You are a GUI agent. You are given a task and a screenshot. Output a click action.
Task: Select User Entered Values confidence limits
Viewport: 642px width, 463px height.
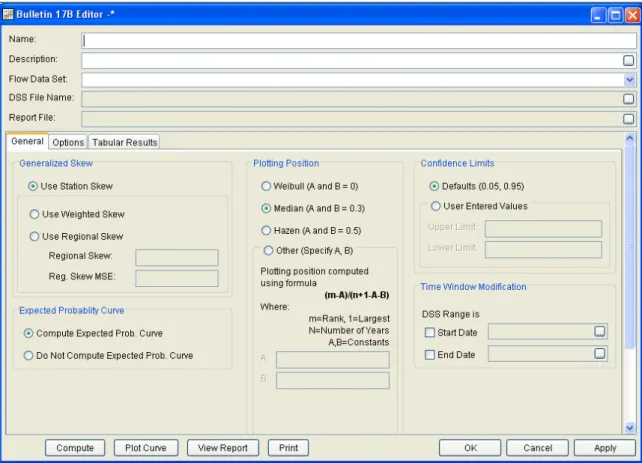pyautogui.click(x=479, y=206)
